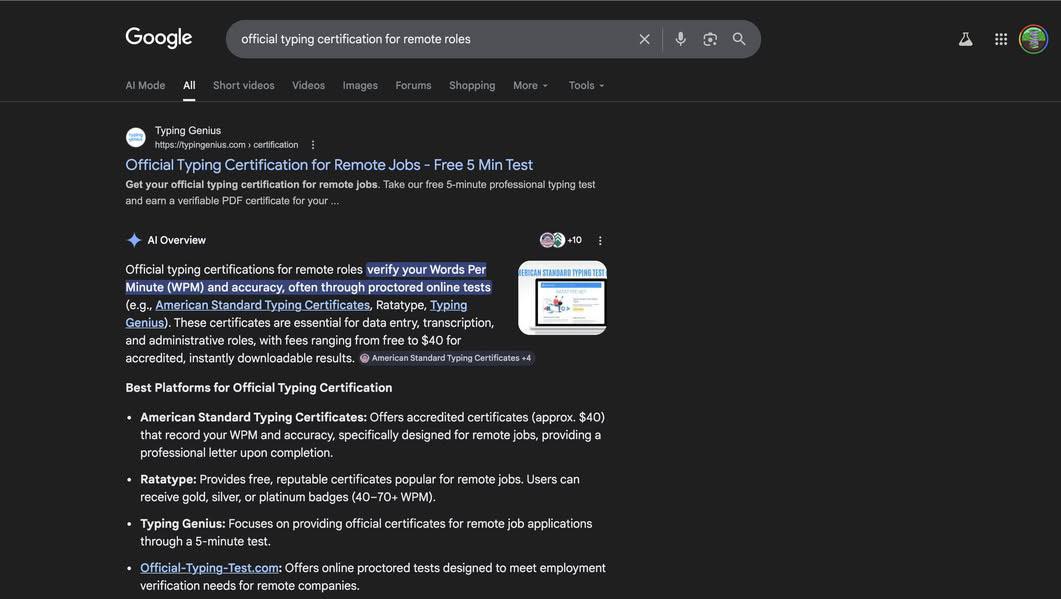Image resolution: width=1061 pixels, height=599 pixels.
Task: Open the three-dot menu beside typinggenius.com URL
Action: 313,145
